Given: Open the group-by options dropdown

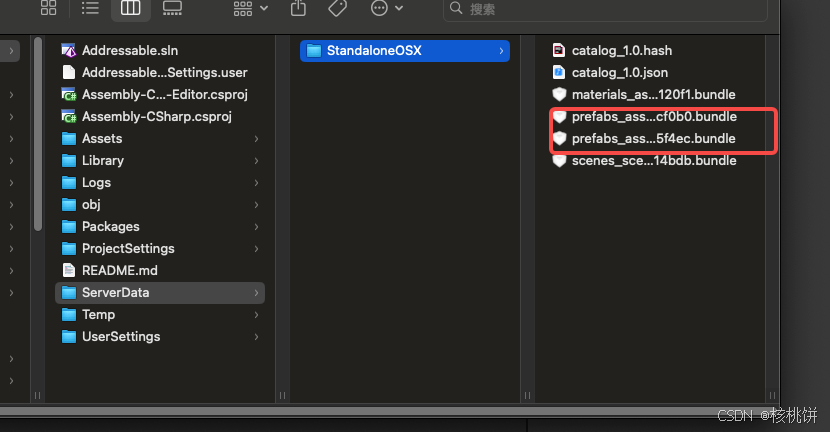Looking at the screenshot, I should (250, 8).
